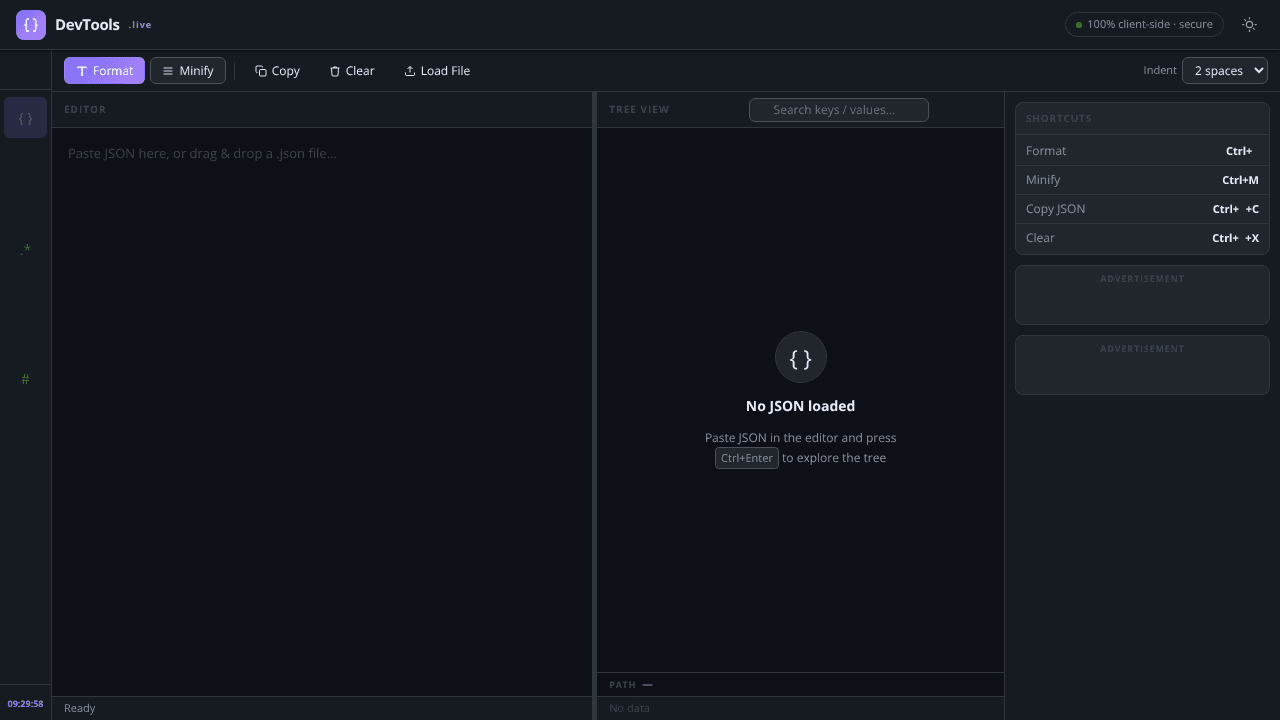Click the DevTools title text

point(87,24)
